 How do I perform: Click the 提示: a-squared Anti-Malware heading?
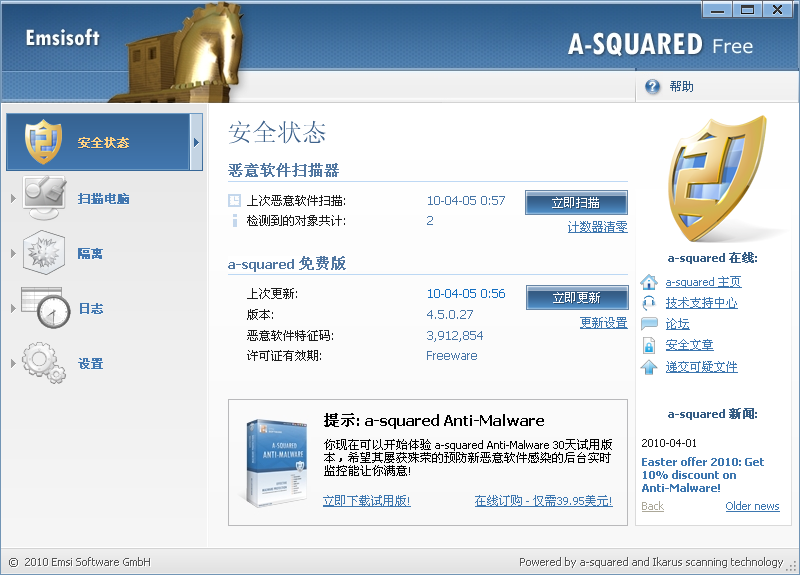[434, 420]
